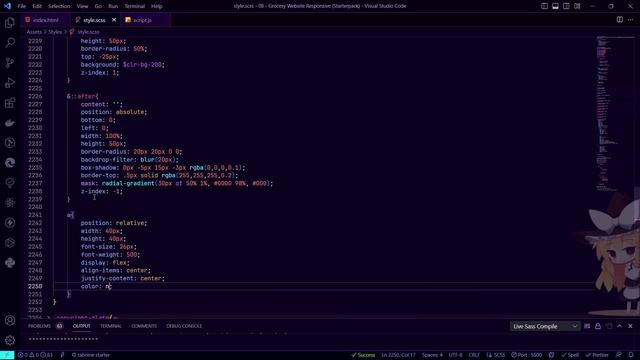Open the Explorer view in activity bar
Image resolution: width=640 pixels, height=360 pixels.
pos(10,22)
